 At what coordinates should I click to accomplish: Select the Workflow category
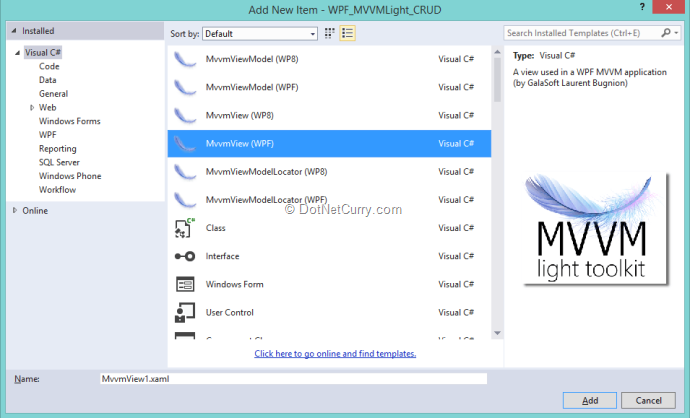[57, 190]
